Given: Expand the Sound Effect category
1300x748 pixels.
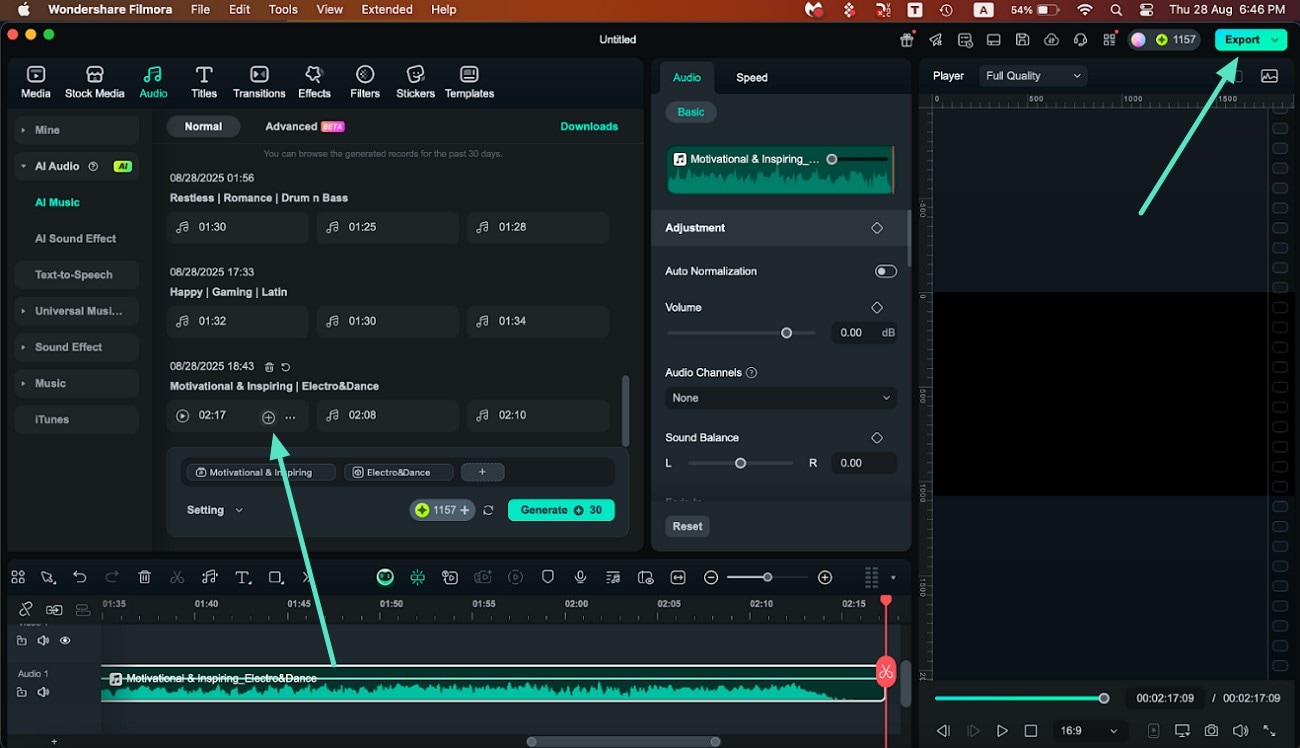Looking at the screenshot, I should [x=77, y=347].
